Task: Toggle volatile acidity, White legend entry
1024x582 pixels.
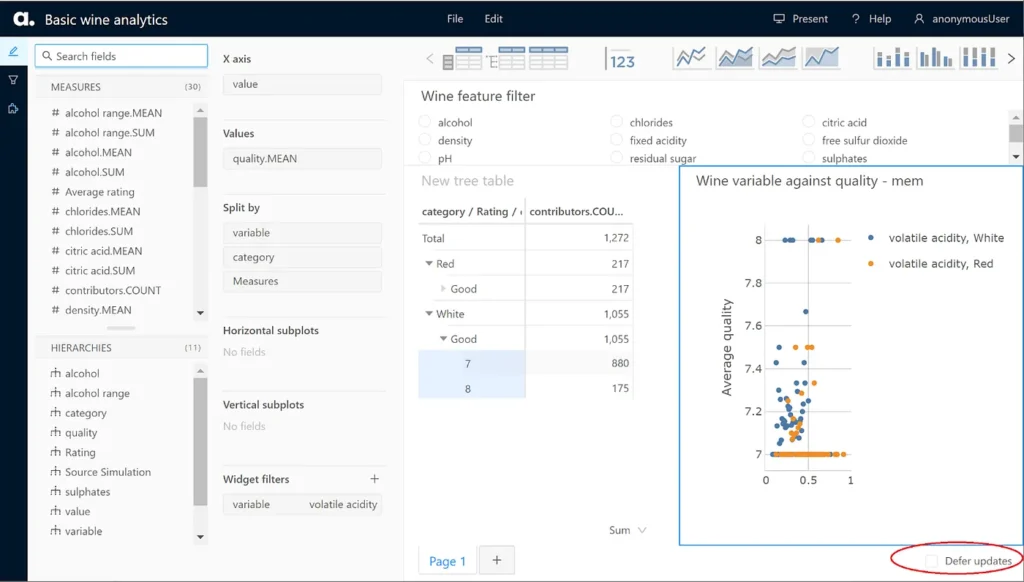Action: (935, 238)
